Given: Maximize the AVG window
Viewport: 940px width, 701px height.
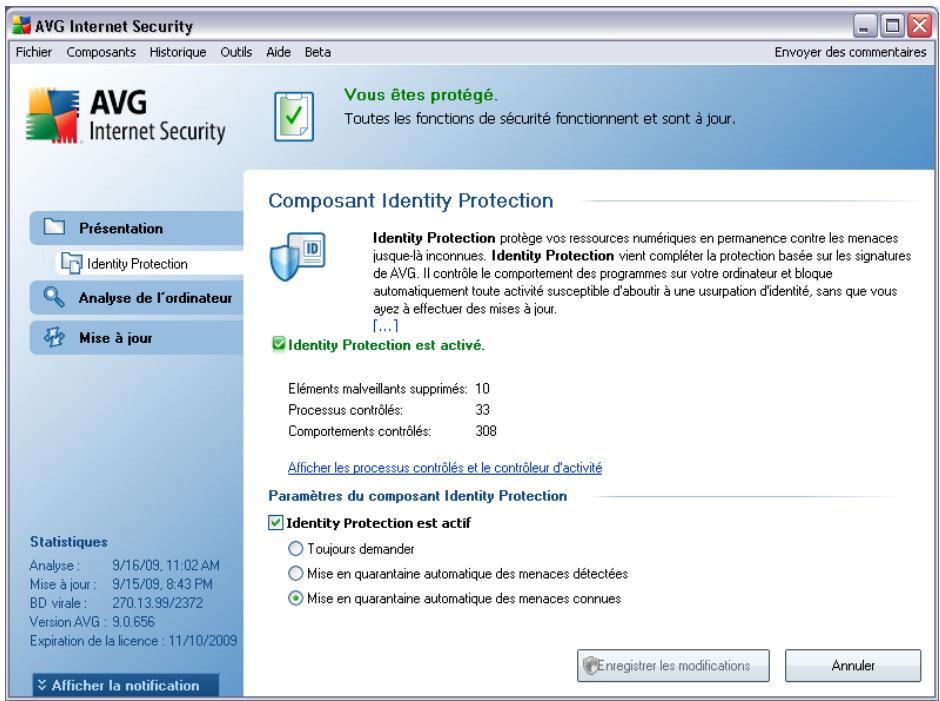Looking at the screenshot, I should tap(892, 26).
